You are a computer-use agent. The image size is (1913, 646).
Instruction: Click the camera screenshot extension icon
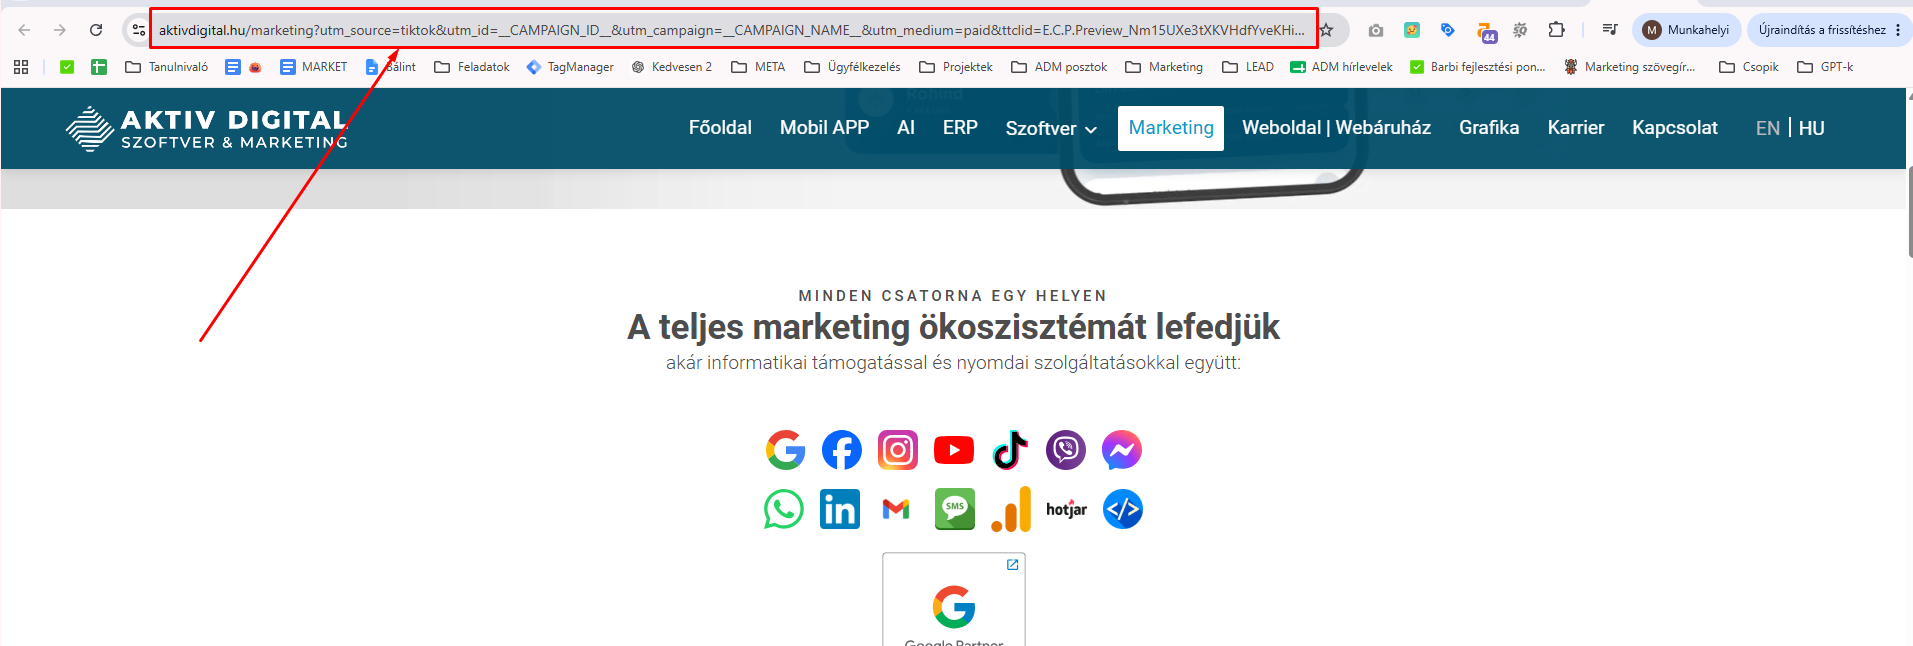pos(1376,30)
